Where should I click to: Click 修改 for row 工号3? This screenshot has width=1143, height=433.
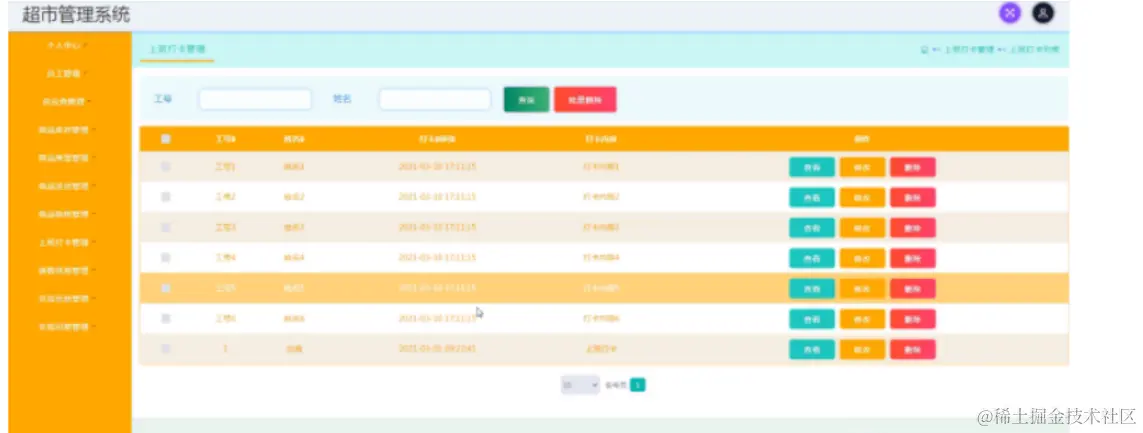[x=862, y=228]
